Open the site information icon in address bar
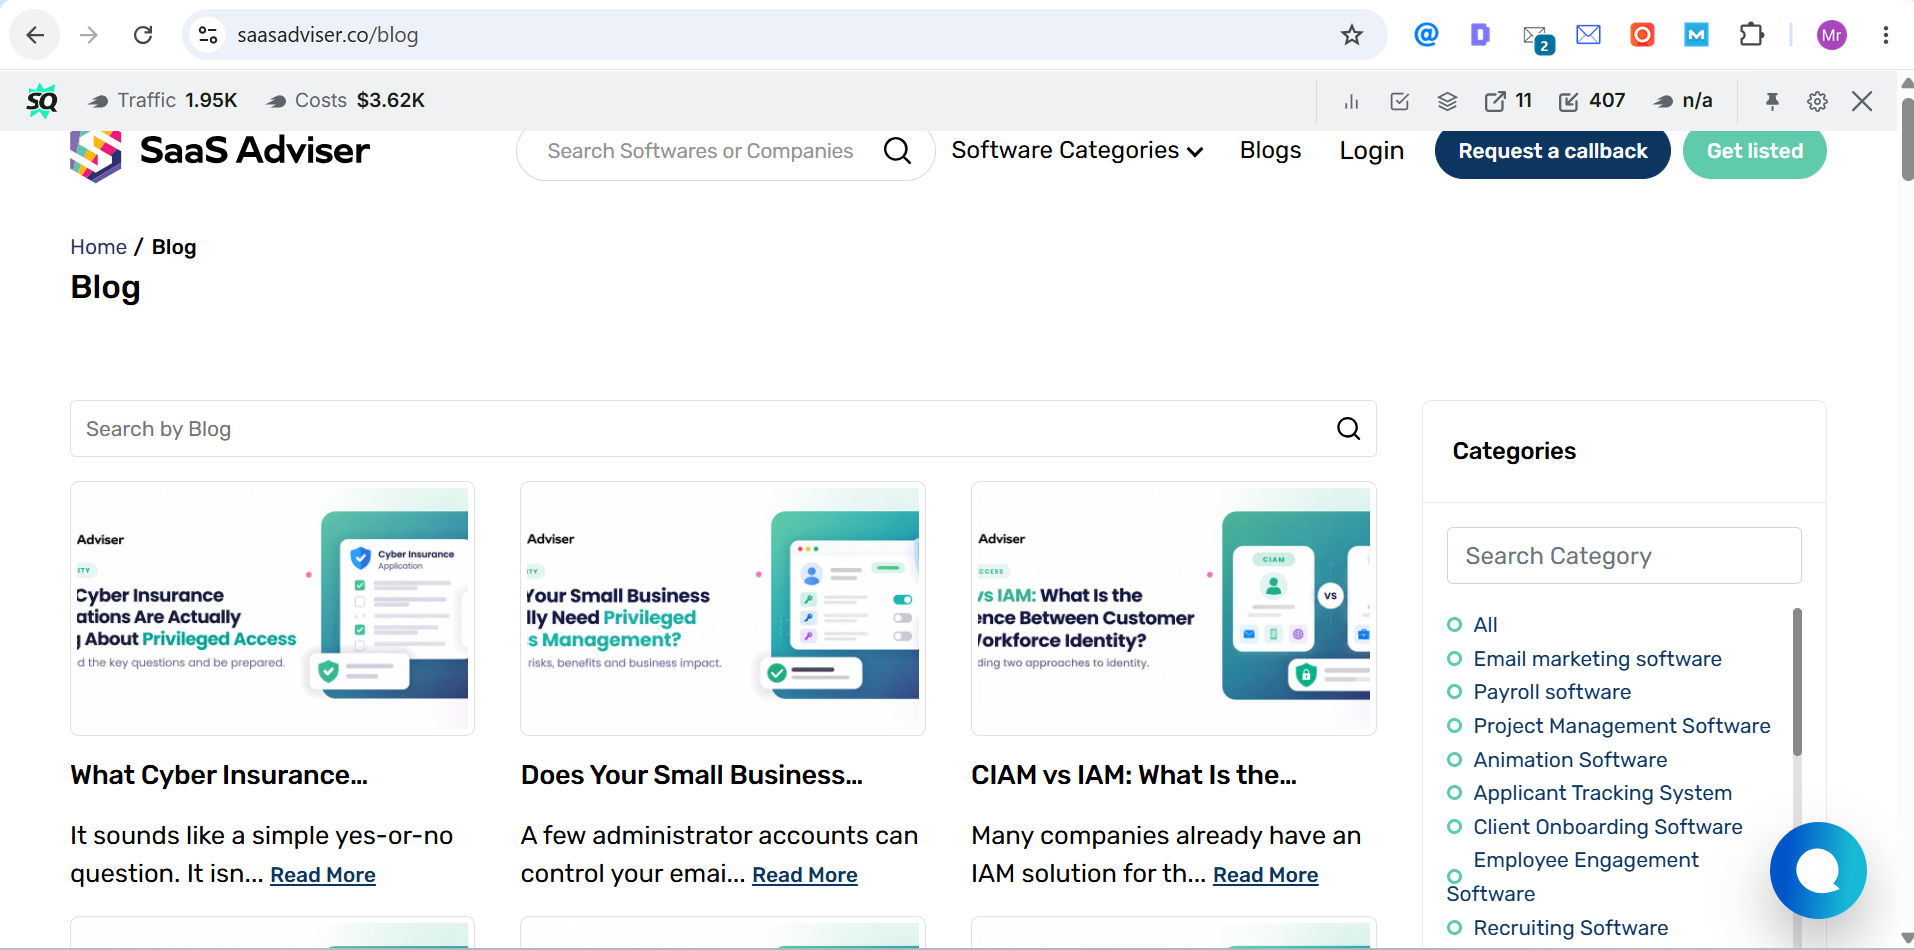This screenshot has height=950, width=1914. [208, 35]
